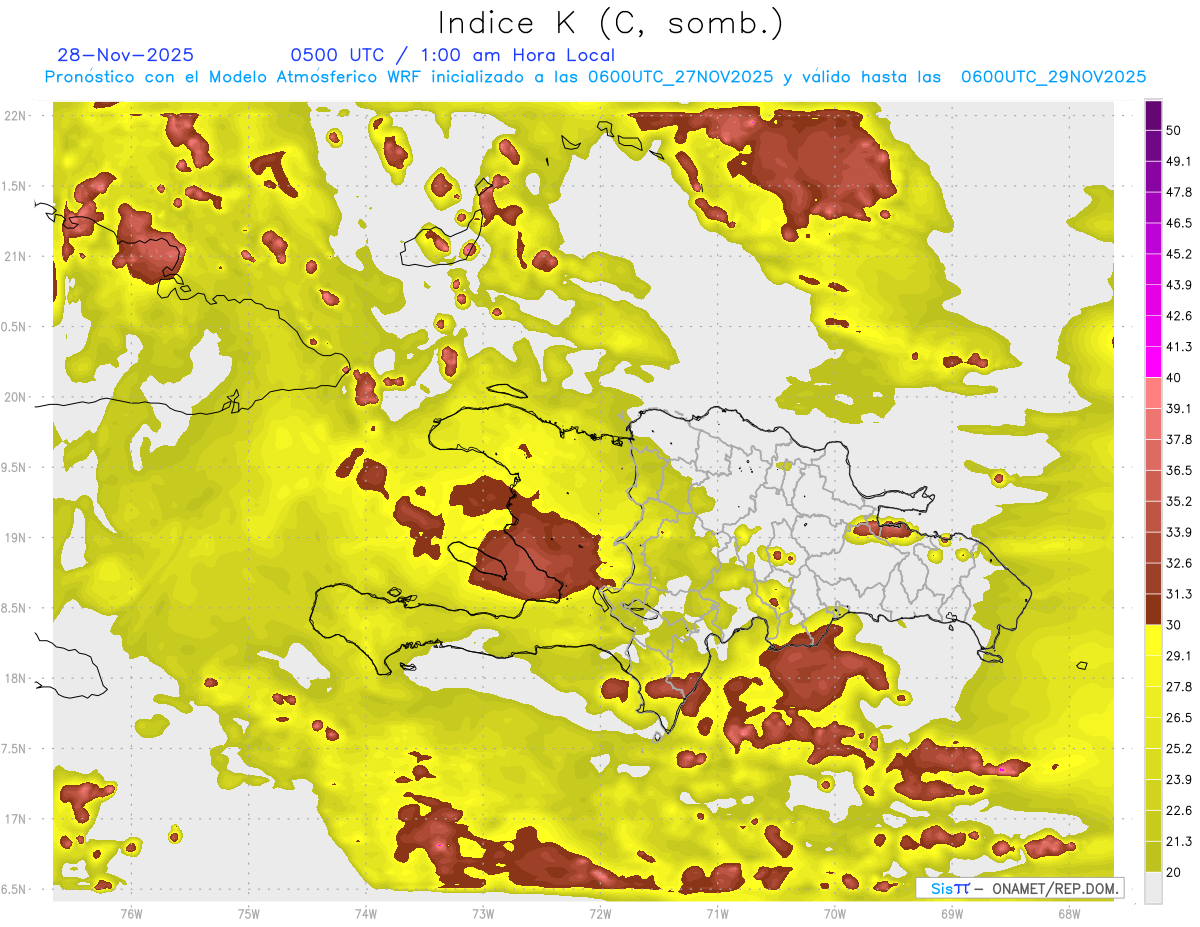The height and width of the screenshot is (927, 1200).
Task: Click the dark brown colorbar segment between 30 and 31.3
Action: click(1153, 609)
